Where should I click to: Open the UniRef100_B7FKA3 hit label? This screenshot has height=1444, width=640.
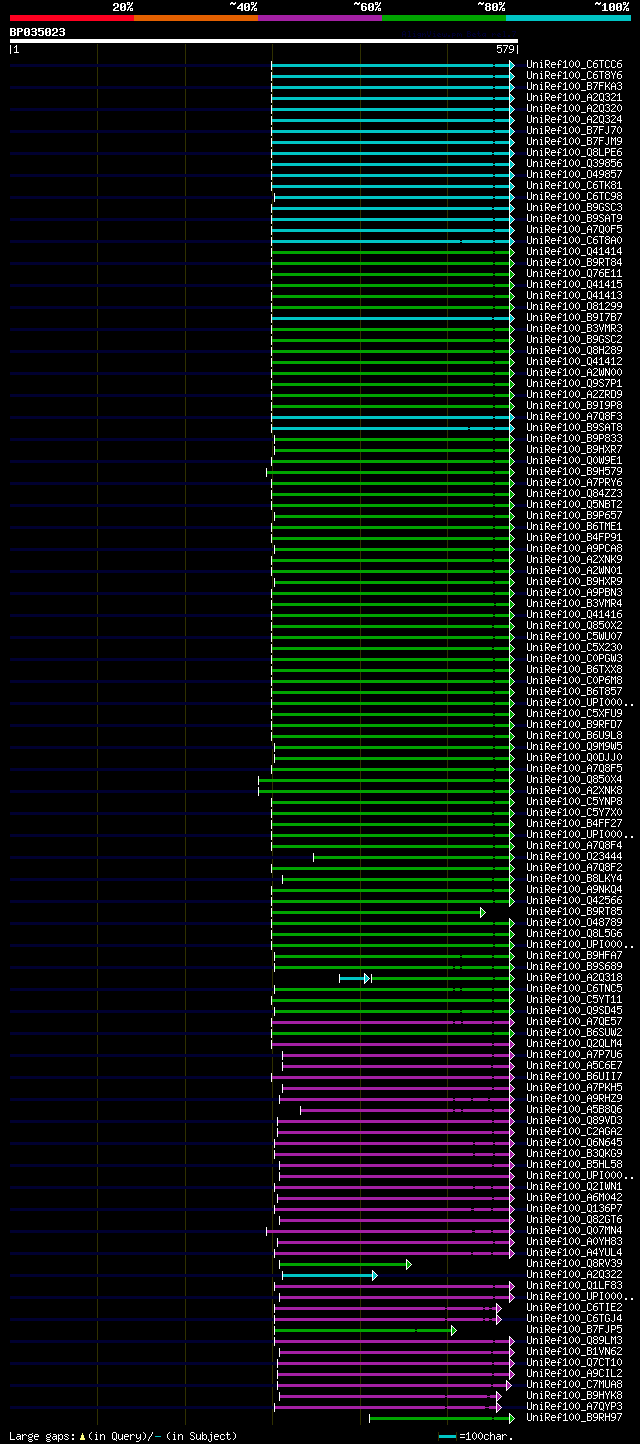(573, 87)
